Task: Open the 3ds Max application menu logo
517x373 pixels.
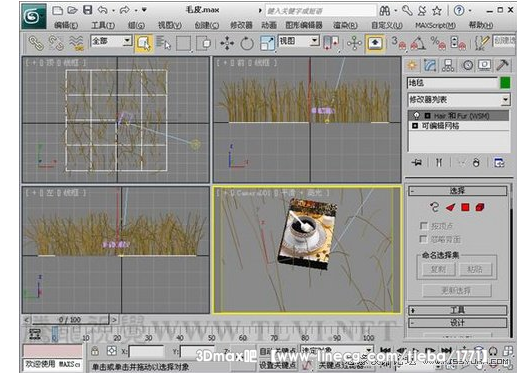Action: 34,16
